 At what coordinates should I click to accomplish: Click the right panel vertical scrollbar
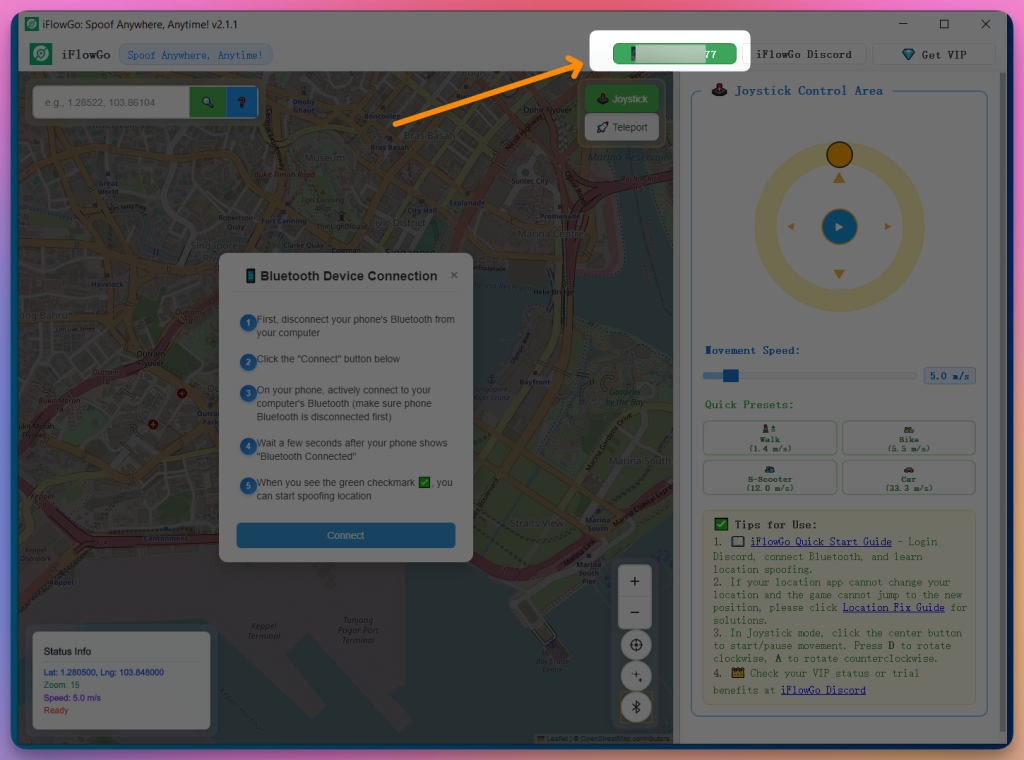[1003, 402]
